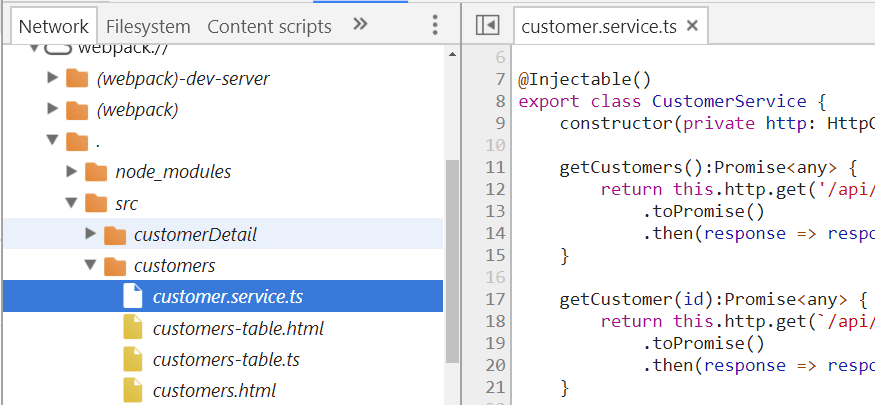Click the @Injectable() decorator text
875x405 pixels.
(x=585, y=79)
